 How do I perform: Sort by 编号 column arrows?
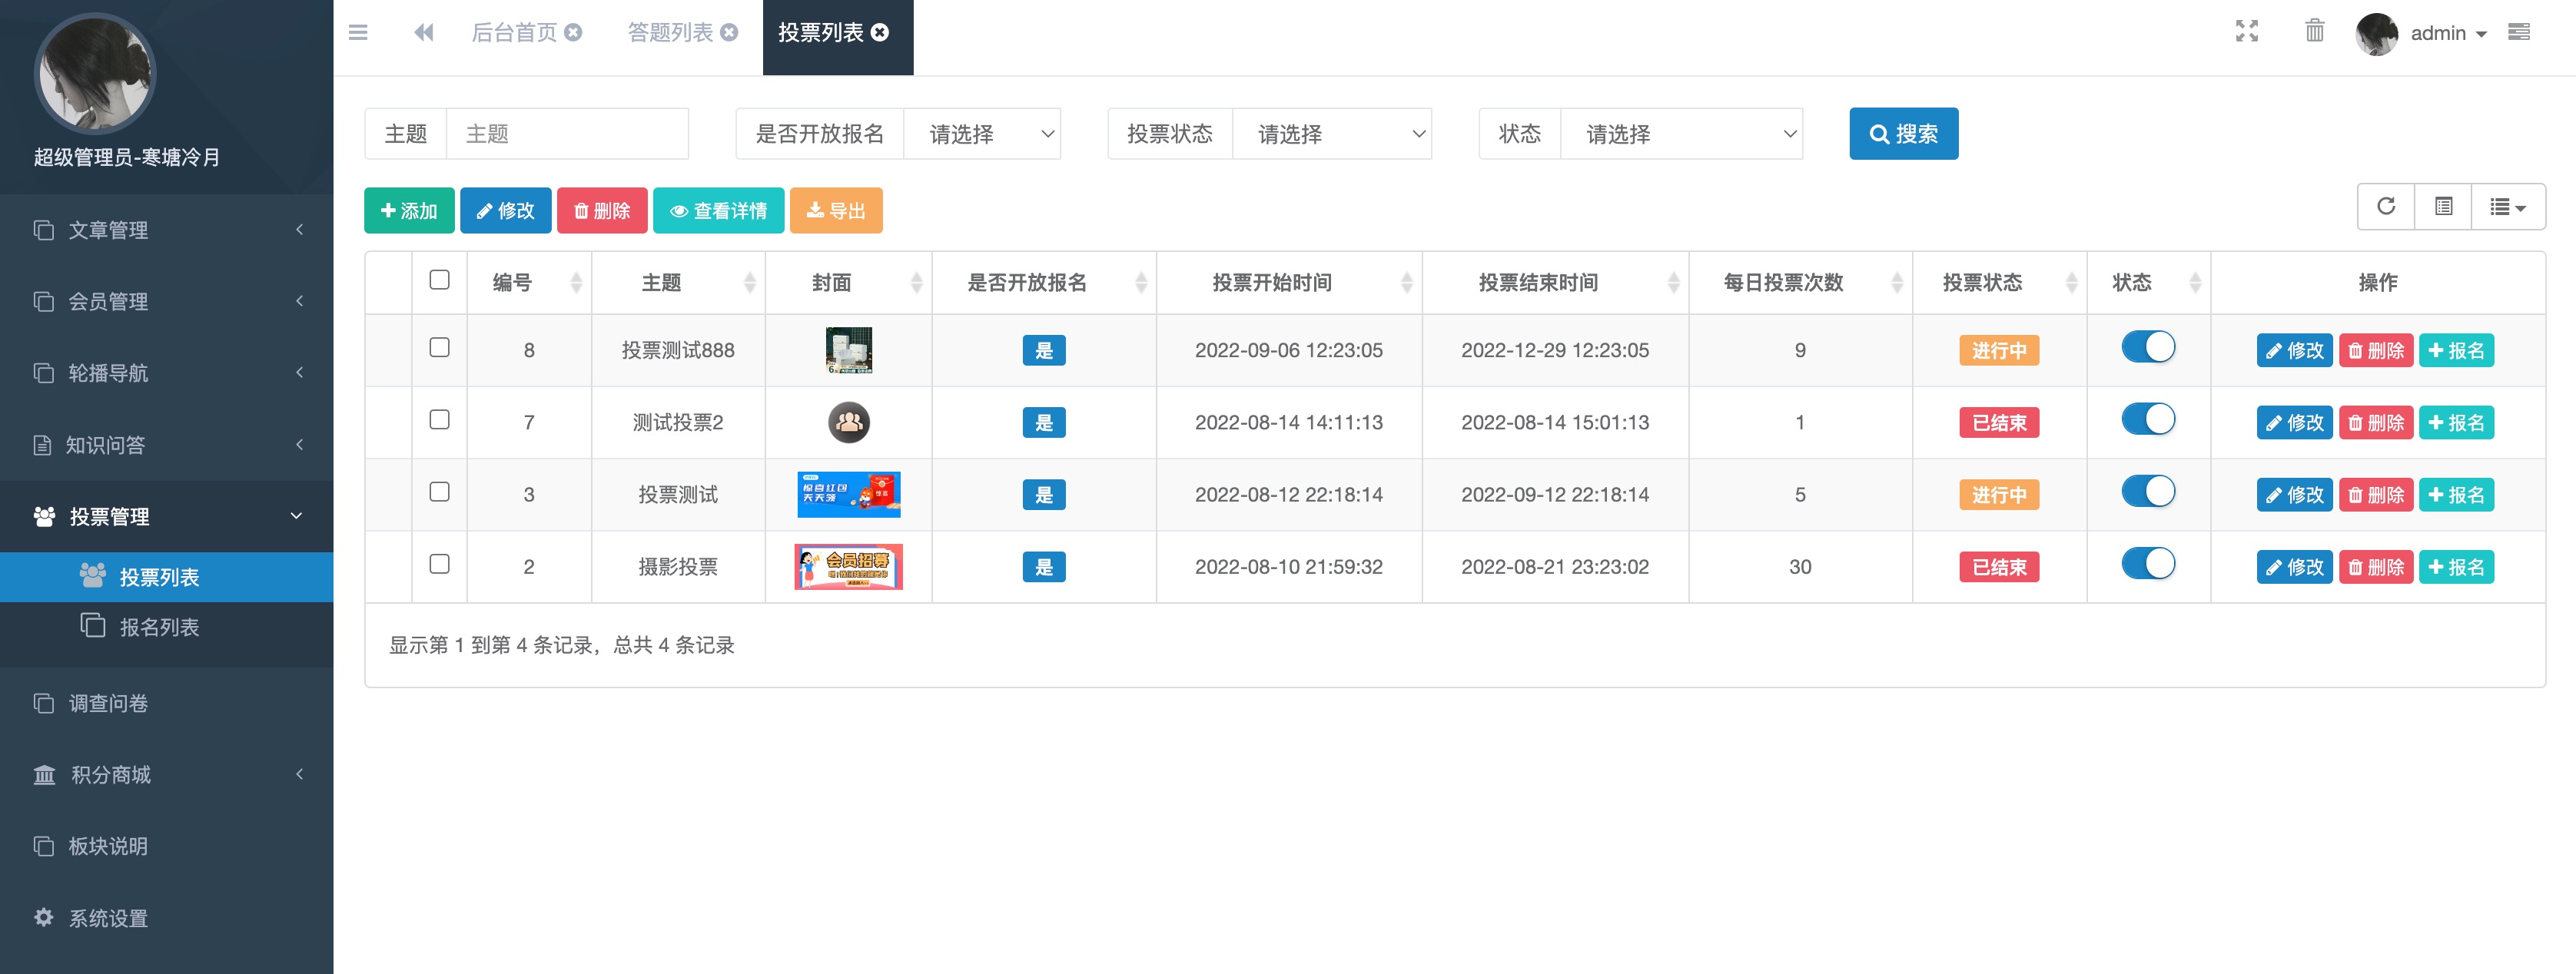(576, 283)
